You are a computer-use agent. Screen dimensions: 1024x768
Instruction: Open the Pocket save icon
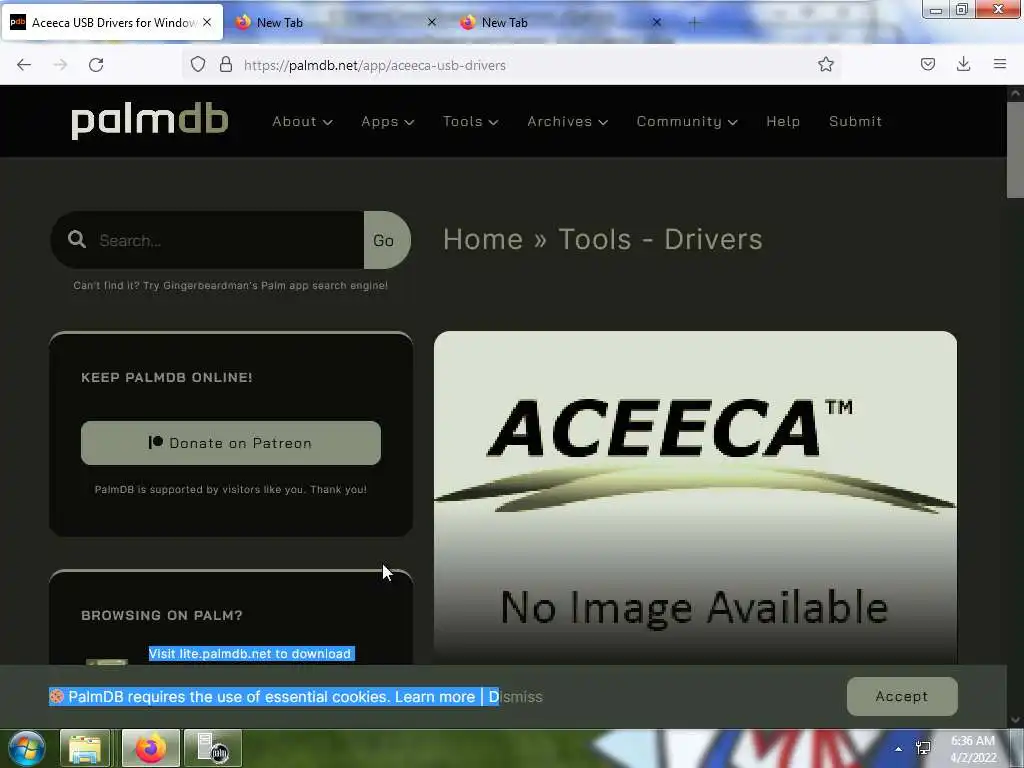click(927, 64)
